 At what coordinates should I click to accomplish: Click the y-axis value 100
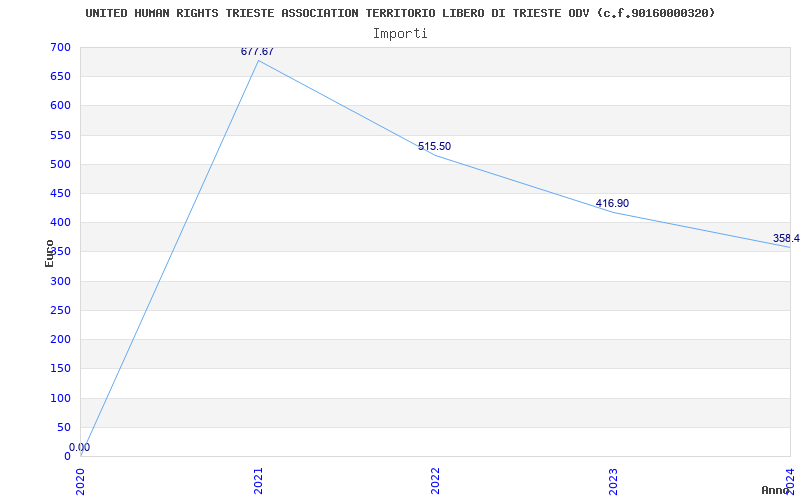[61, 398]
